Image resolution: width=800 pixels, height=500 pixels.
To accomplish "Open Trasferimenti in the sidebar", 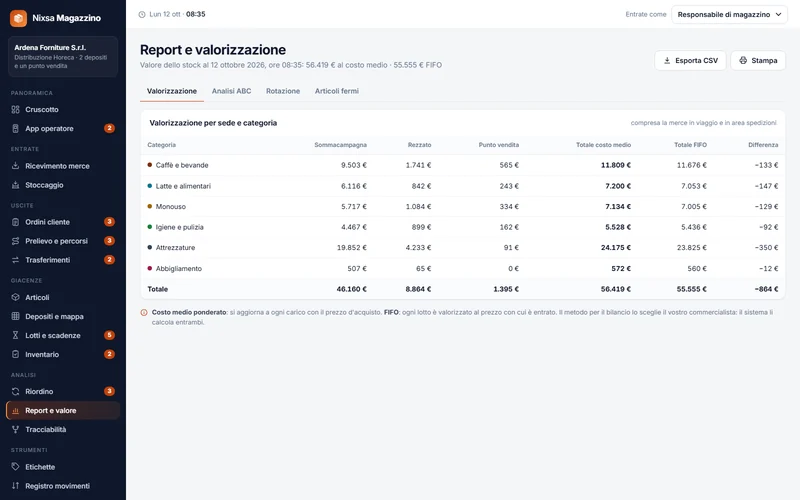I will click(63, 260).
